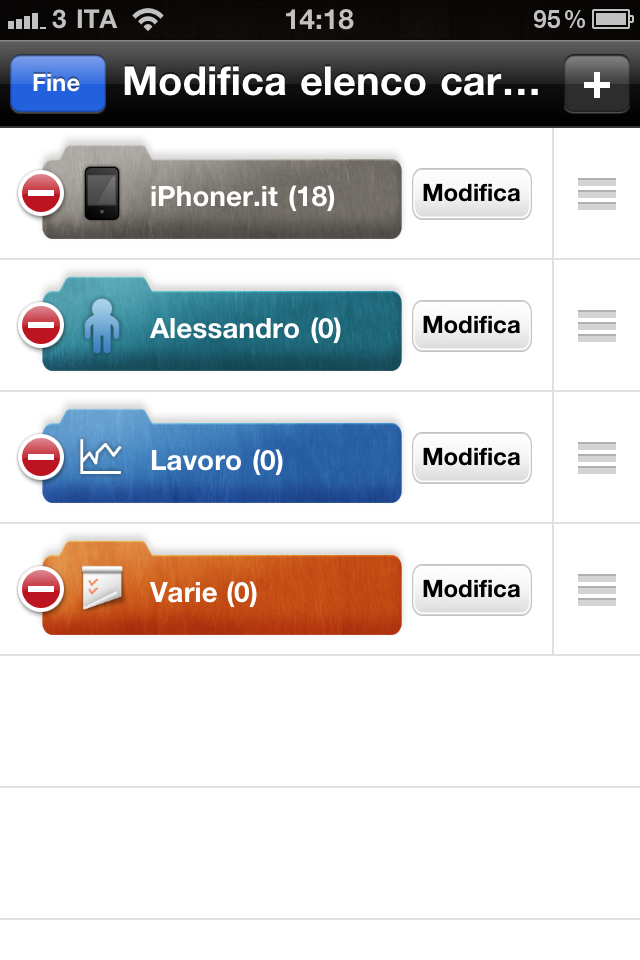This screenshot has width=640, height=960.
Task: Tap the chart icon on Lavoro folder
Action: point(101,458)
